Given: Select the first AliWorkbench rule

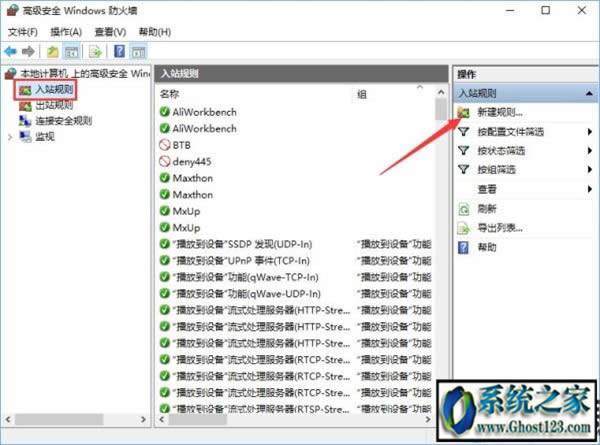Looking at the screenshot, I should [204, 112].
